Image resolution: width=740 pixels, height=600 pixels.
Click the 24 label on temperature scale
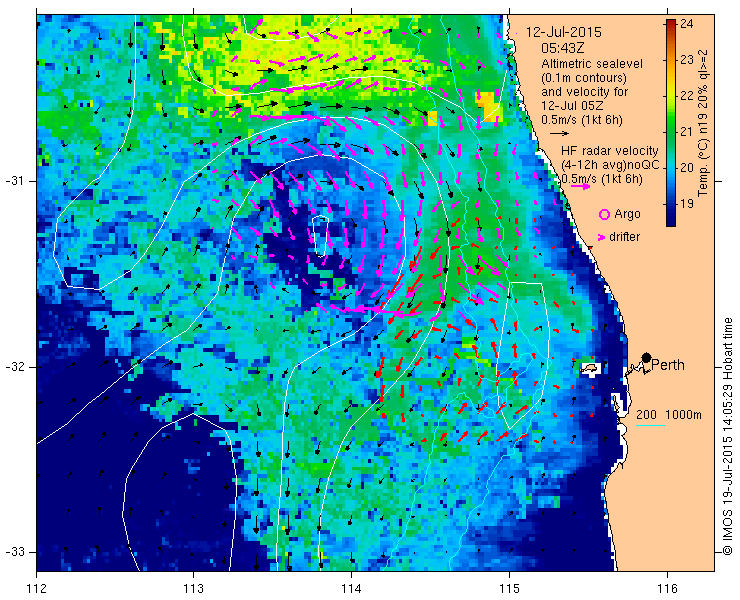point(687,24)
